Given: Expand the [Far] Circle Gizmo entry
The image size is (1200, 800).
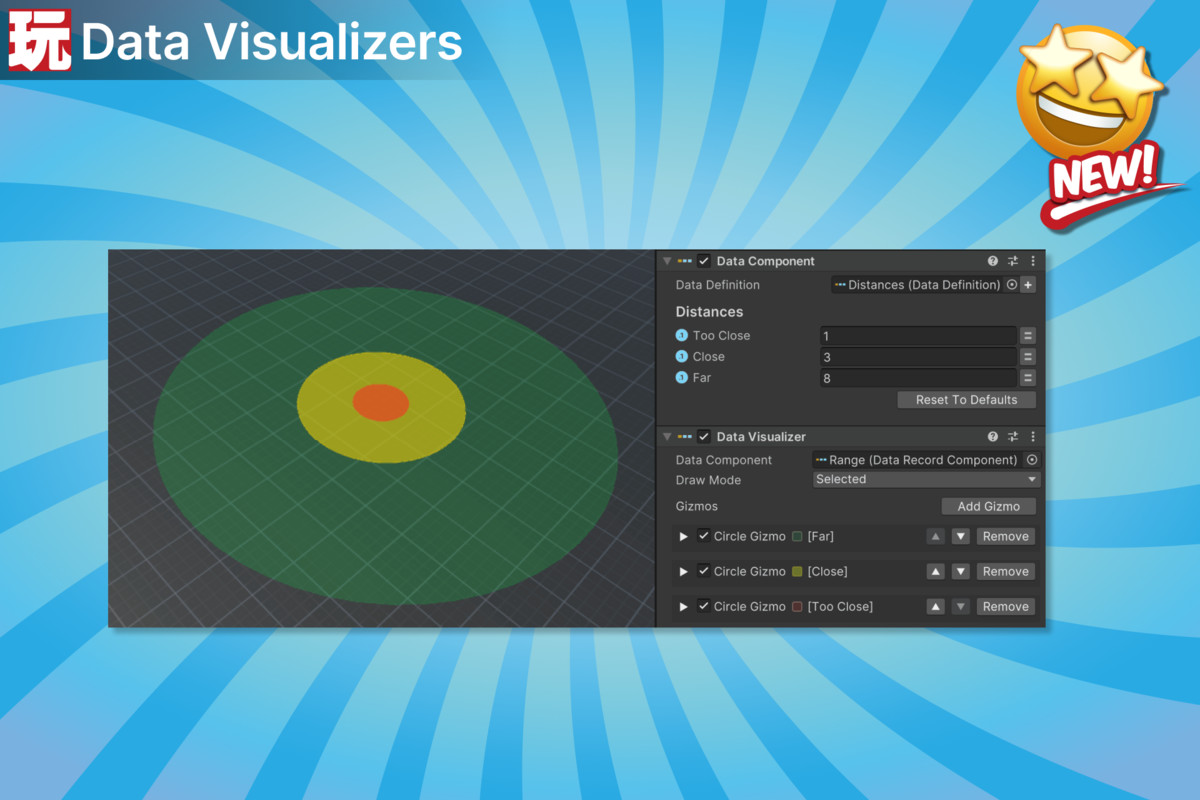Looking at the screenshot, I should point(684,537).
